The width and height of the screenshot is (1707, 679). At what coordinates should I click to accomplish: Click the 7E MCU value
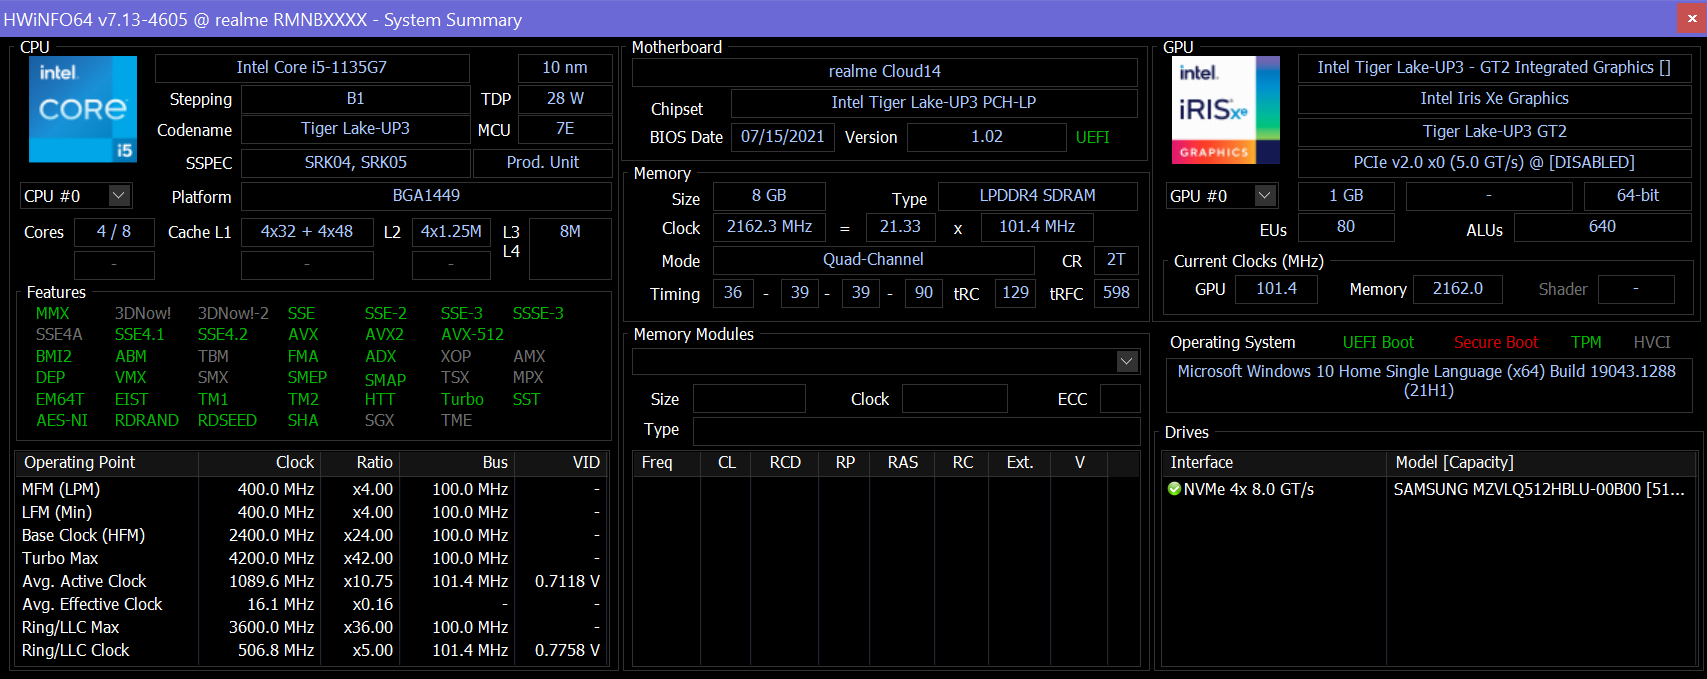(565, 129)
